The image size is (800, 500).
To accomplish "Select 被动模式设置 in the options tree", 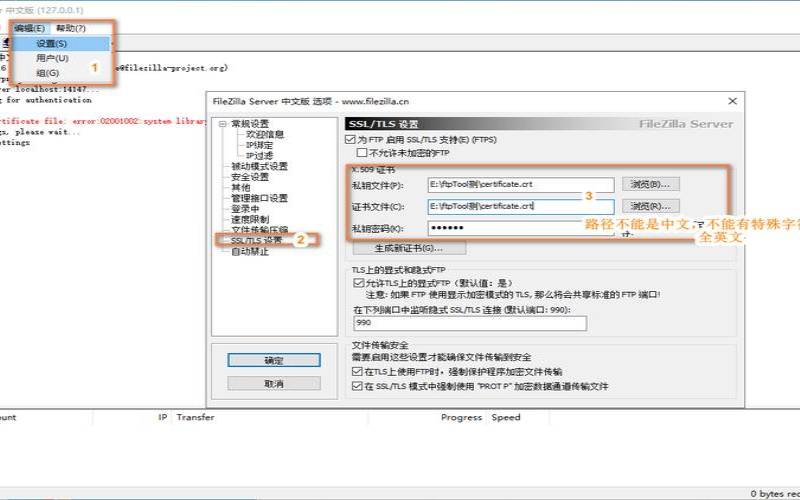I will 259,166.
